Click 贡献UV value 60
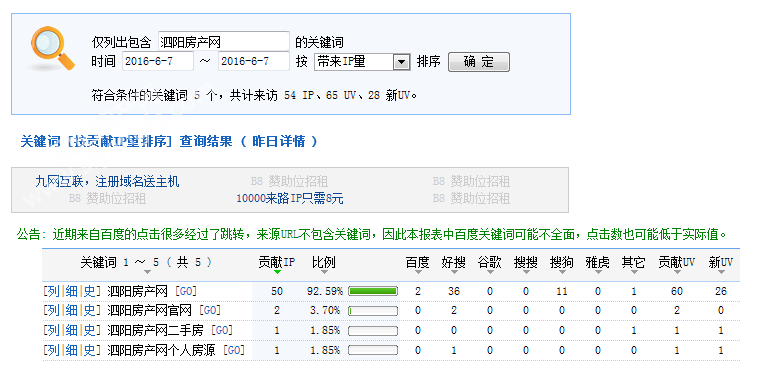The height and width of the screenshot is (370, 757). 676,291
